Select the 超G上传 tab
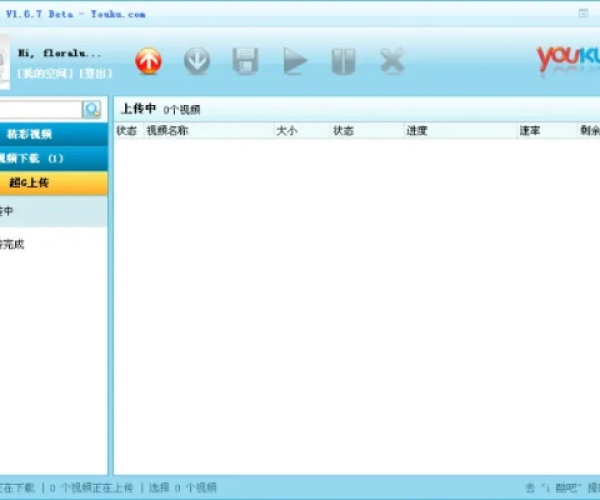This screenshot has height=500, width=600. tap(54, 183)
